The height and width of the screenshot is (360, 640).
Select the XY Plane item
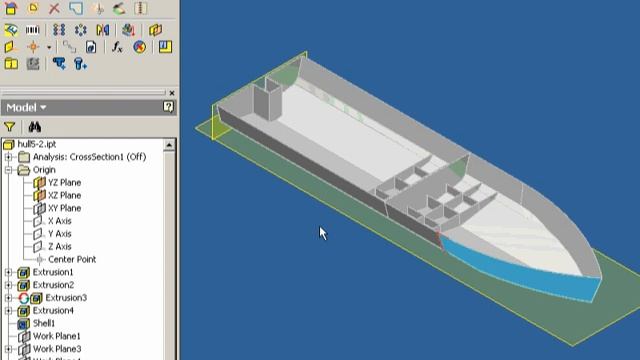[64, 208]
